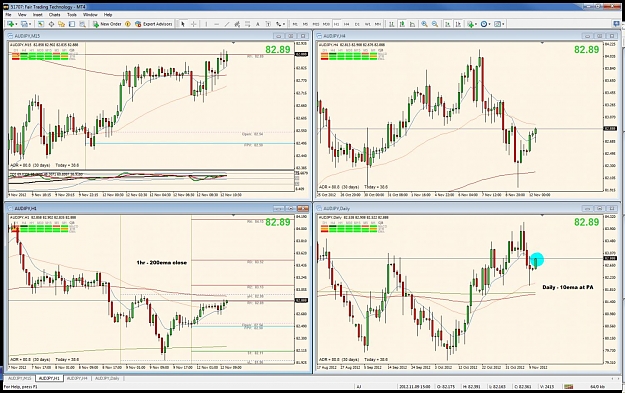Open the indicators dropdown arrow

coord(476,24)
